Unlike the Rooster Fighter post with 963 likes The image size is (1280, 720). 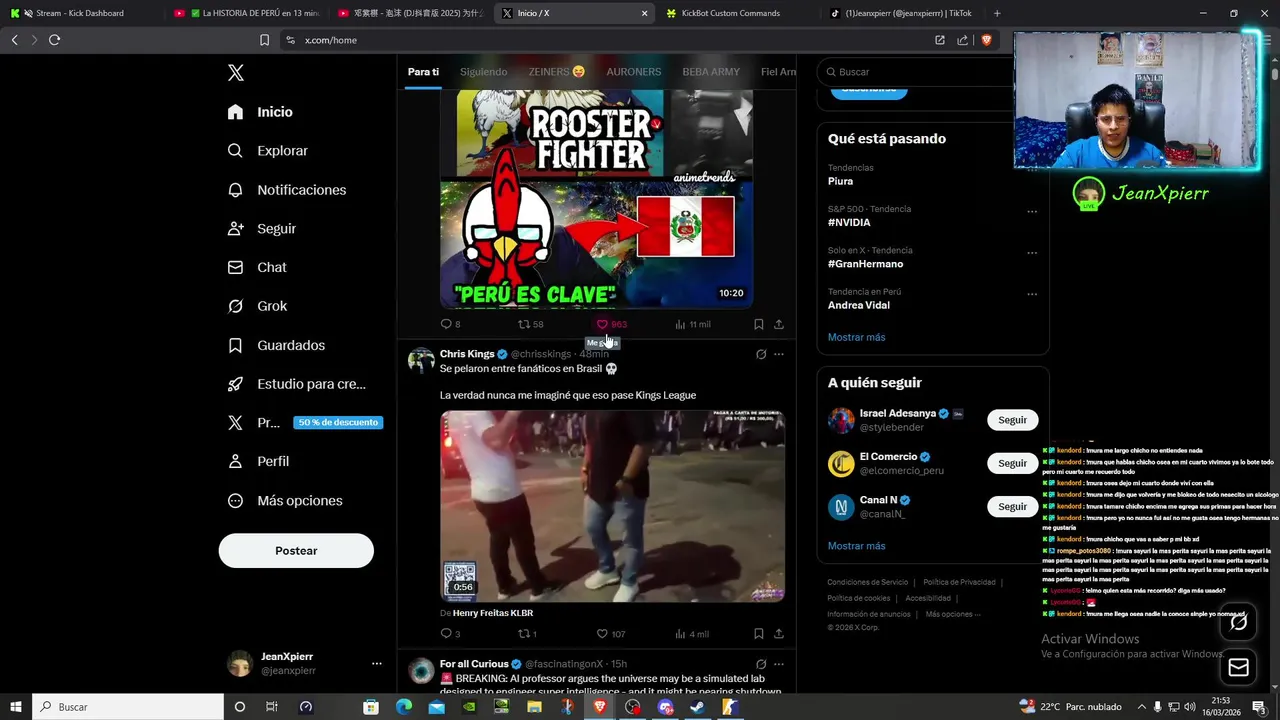click(611, 324)
